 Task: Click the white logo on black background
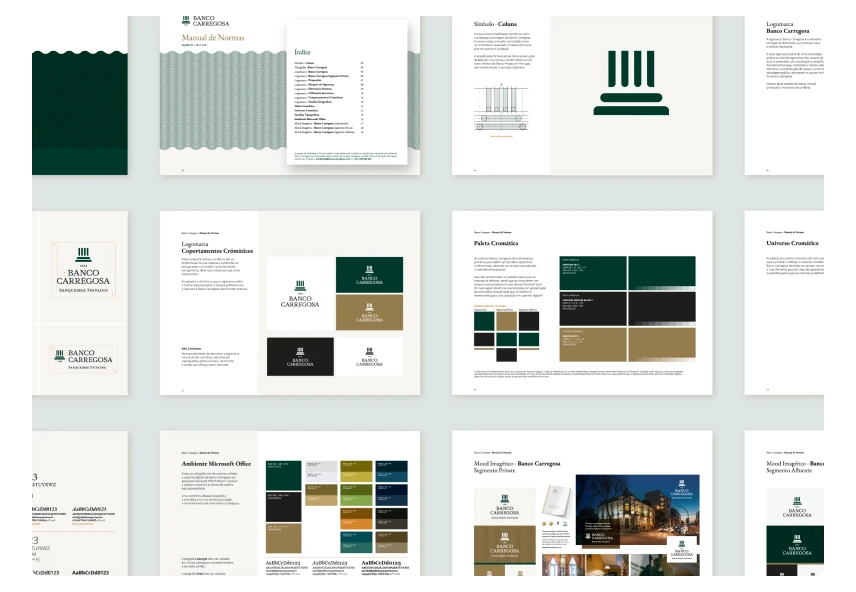300,356
